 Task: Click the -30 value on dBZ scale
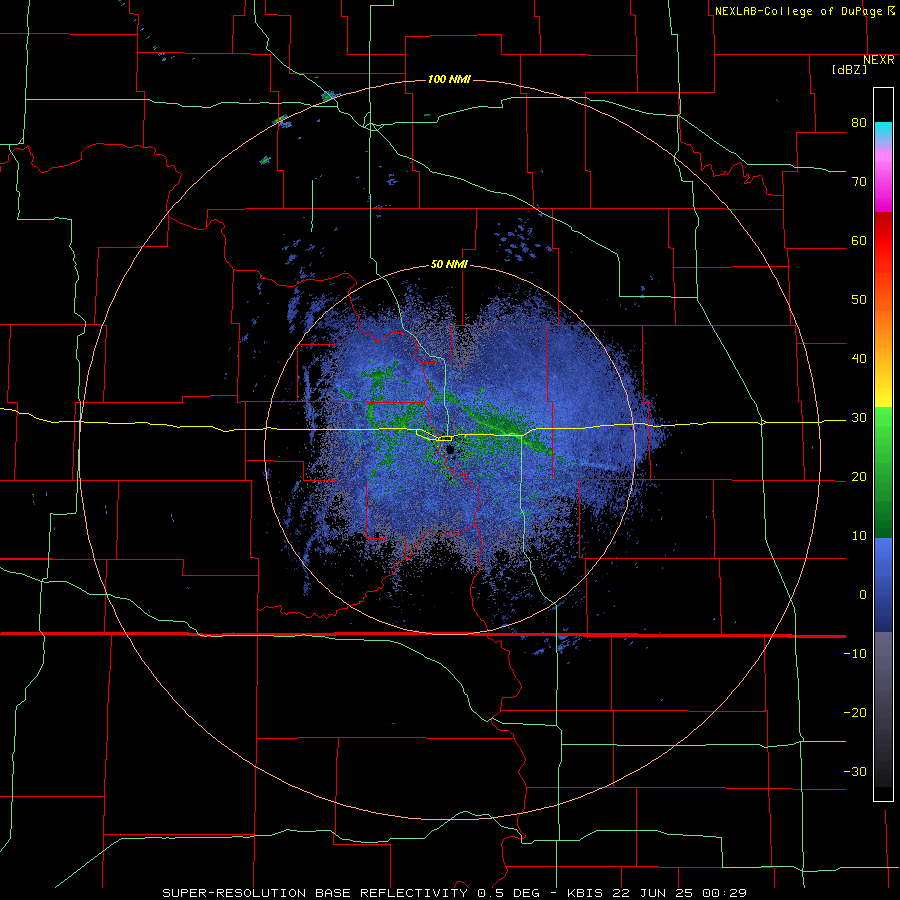tap(855, 771)
